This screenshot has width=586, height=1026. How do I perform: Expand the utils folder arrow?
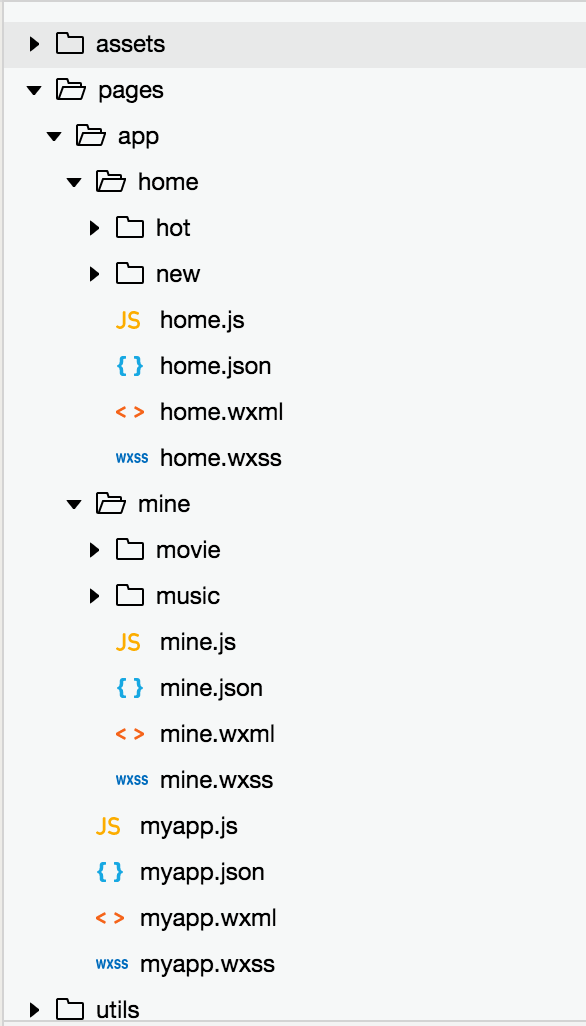pyautogui.click(x=34, y=1010)
